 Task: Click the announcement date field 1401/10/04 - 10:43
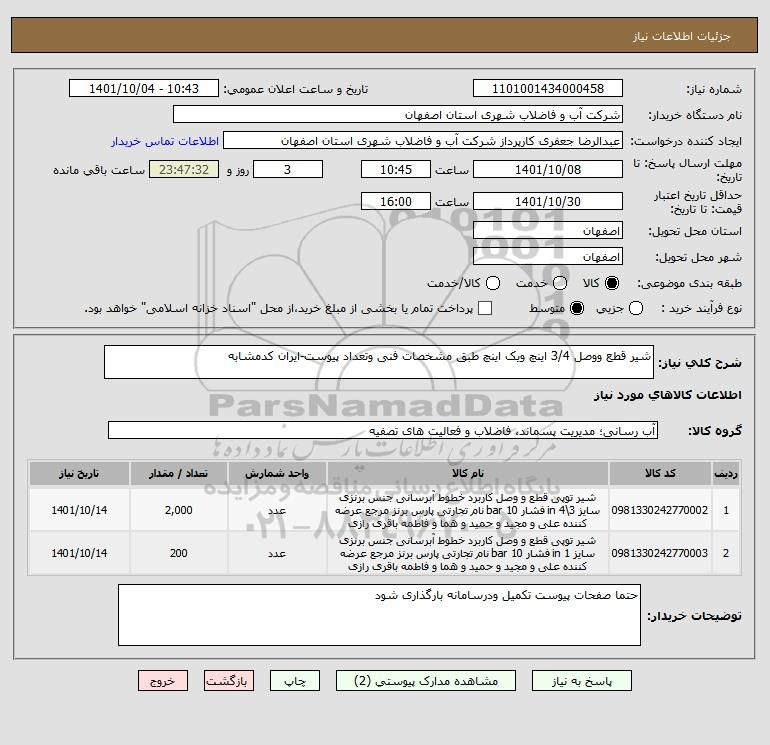143,88
